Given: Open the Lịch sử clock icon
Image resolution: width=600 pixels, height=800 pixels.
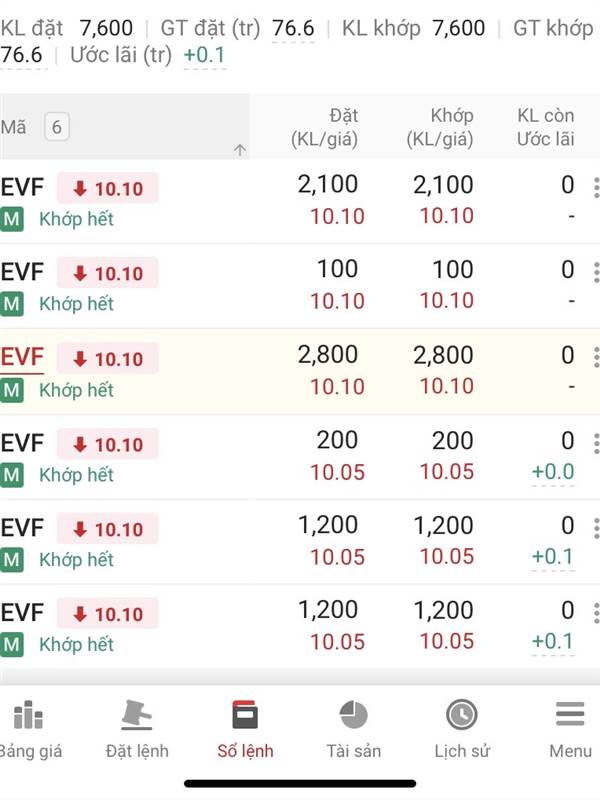Looking at the screenshot, I should point(461,716).
